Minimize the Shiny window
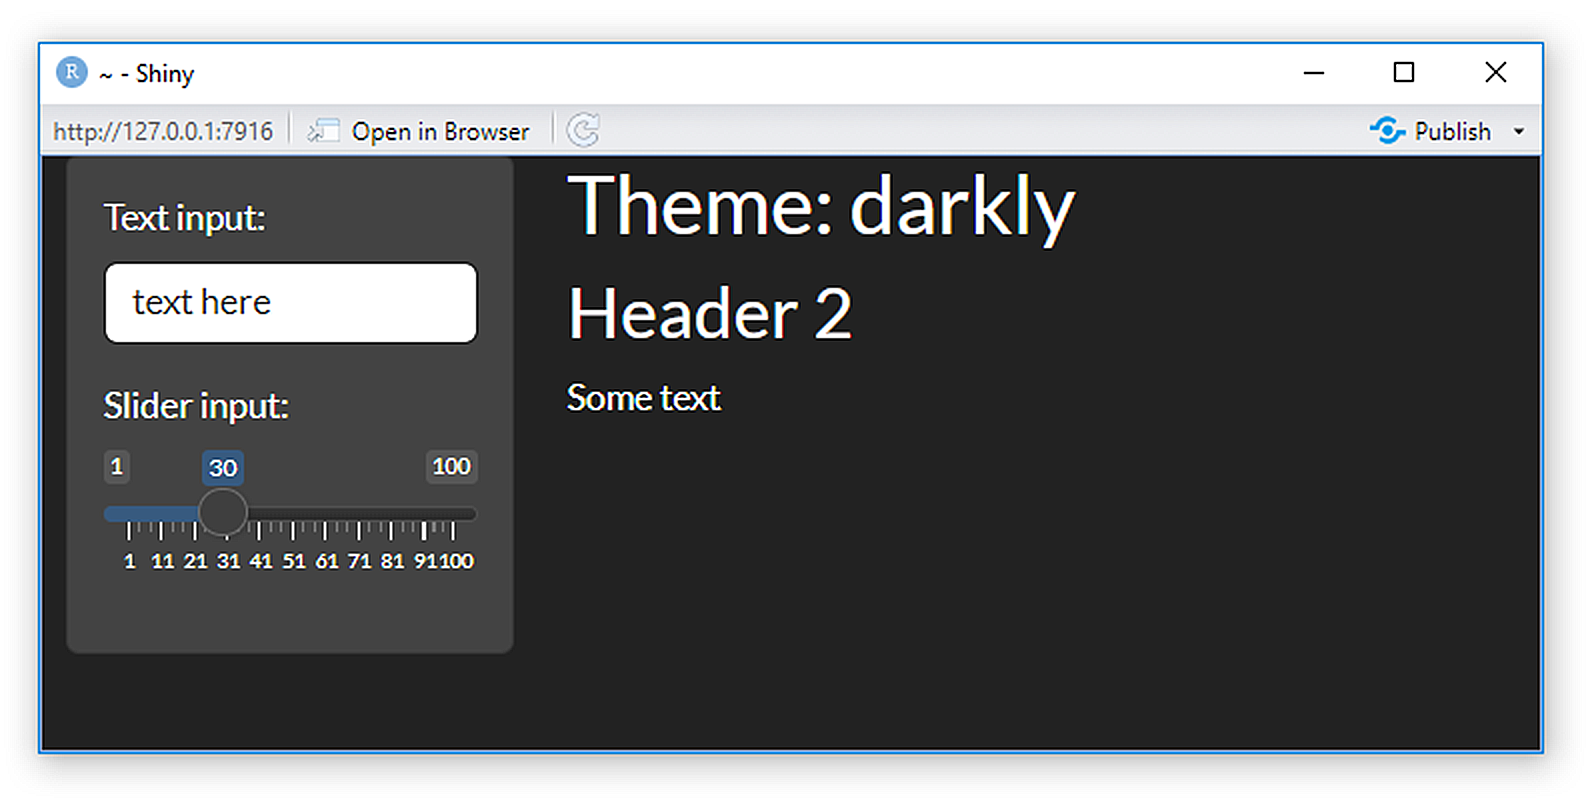Viewport: 1590px width, 808px height. click(x=1314, y=72)
